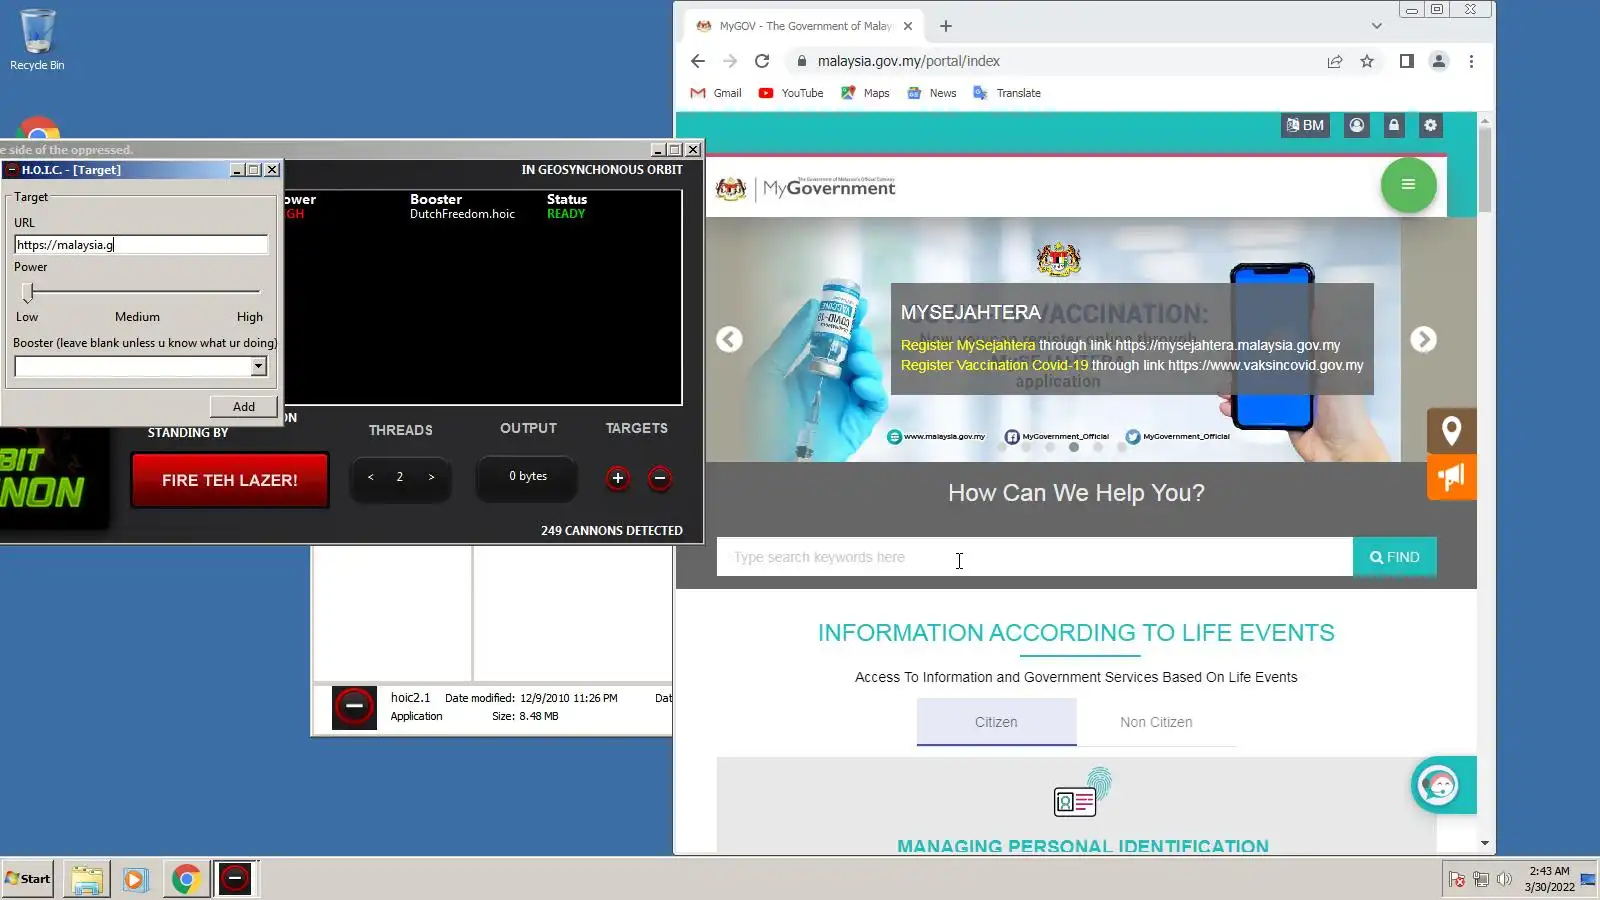Select DutchFreedom.hoic booster row
The width and height of the screenshot is (1600, 900).
coord(462,214)
